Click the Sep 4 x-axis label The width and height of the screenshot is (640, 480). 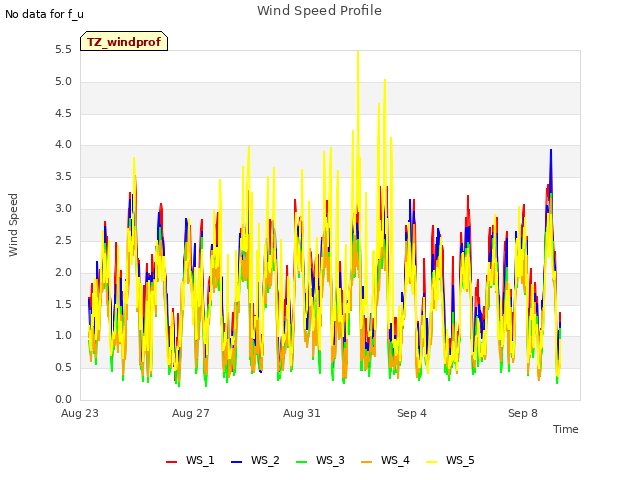pyautogui.click(x=412, y=413)
